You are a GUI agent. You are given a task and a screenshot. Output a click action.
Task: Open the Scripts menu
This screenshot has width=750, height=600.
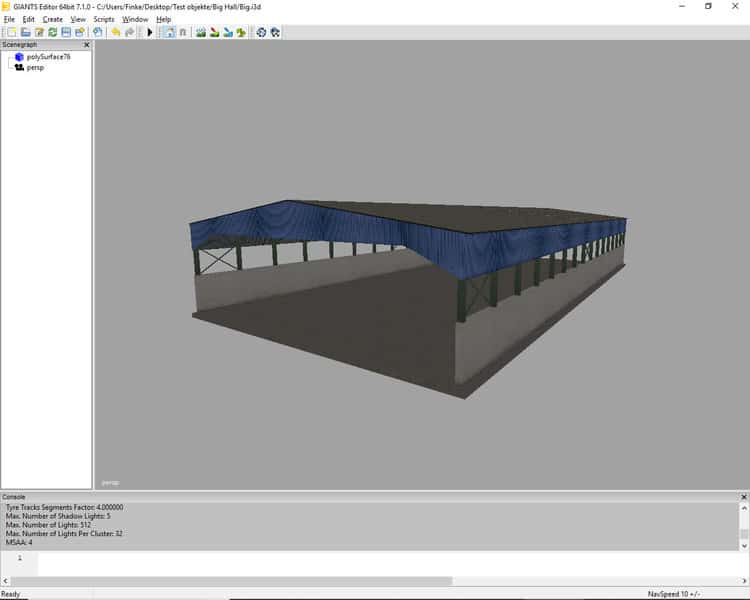(x=103, y=19)
